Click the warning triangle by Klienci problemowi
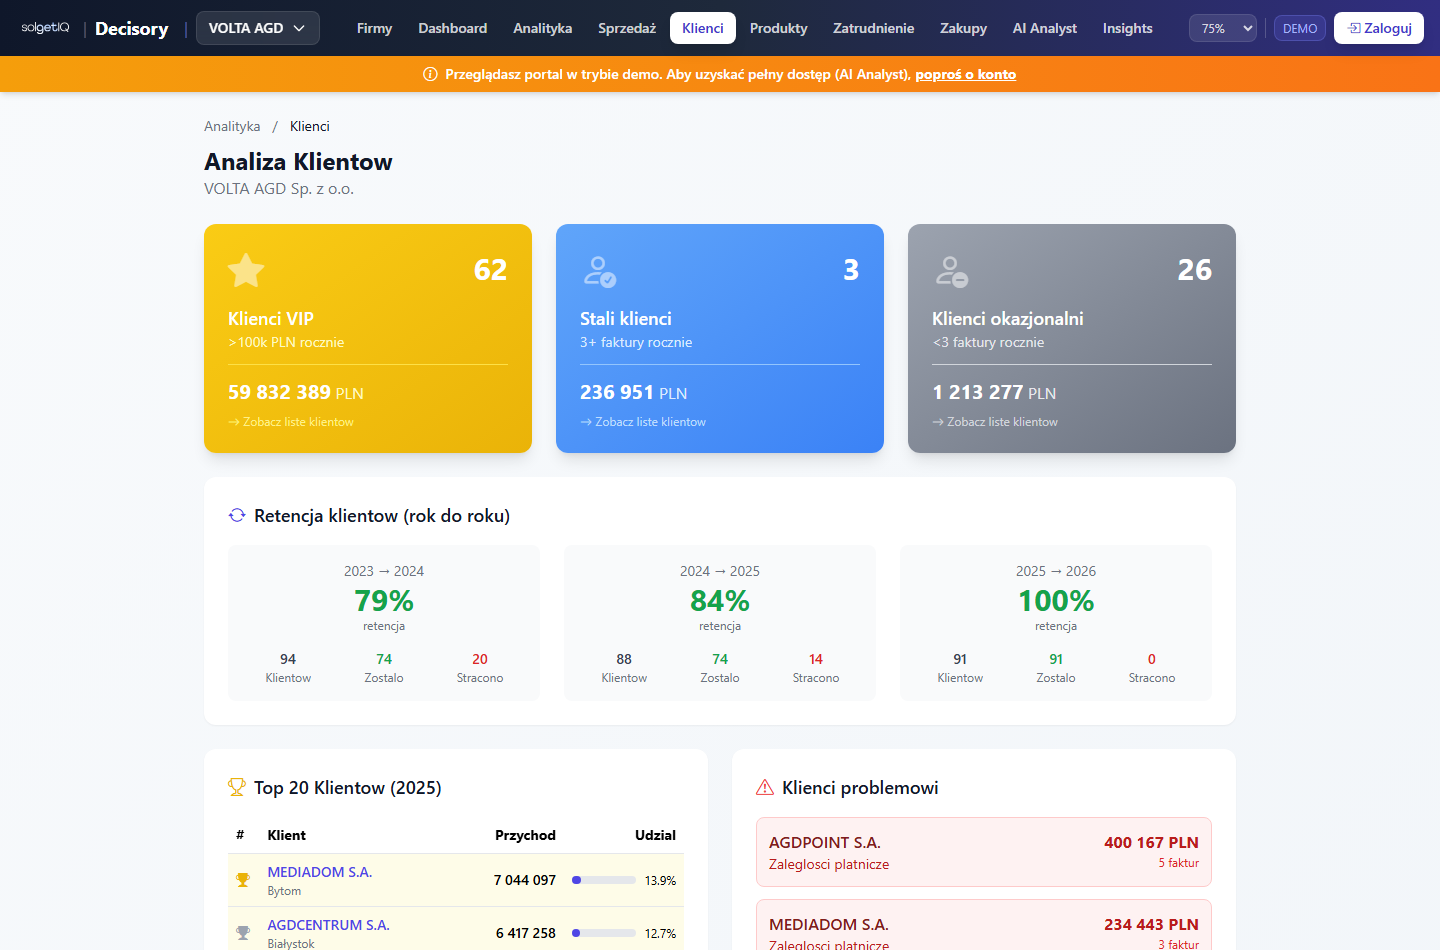This screenshot has height=950, width=1440. tap(765, 787)
